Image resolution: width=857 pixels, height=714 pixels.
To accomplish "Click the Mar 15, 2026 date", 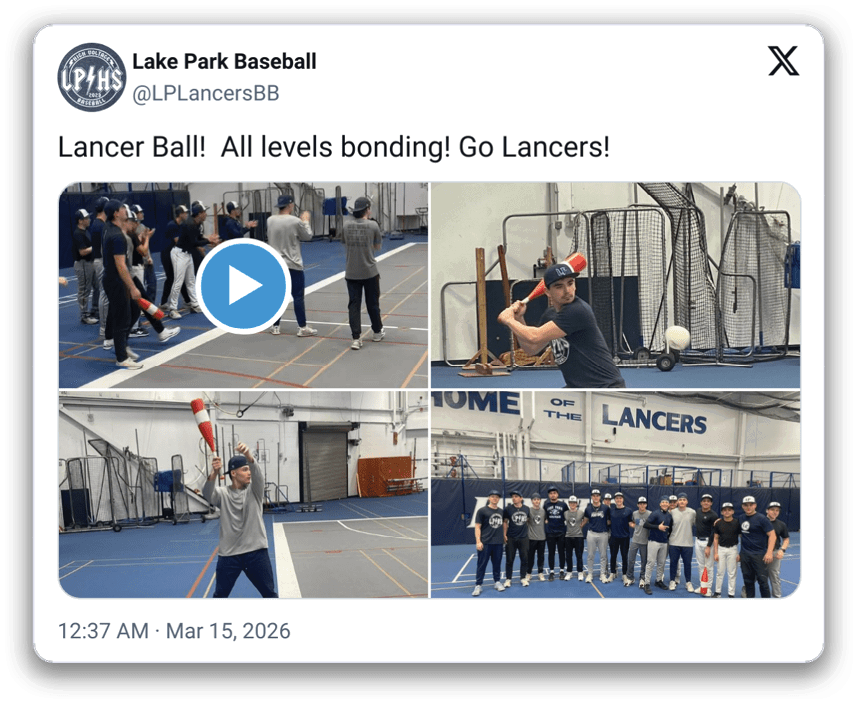I will coord(228,631).
